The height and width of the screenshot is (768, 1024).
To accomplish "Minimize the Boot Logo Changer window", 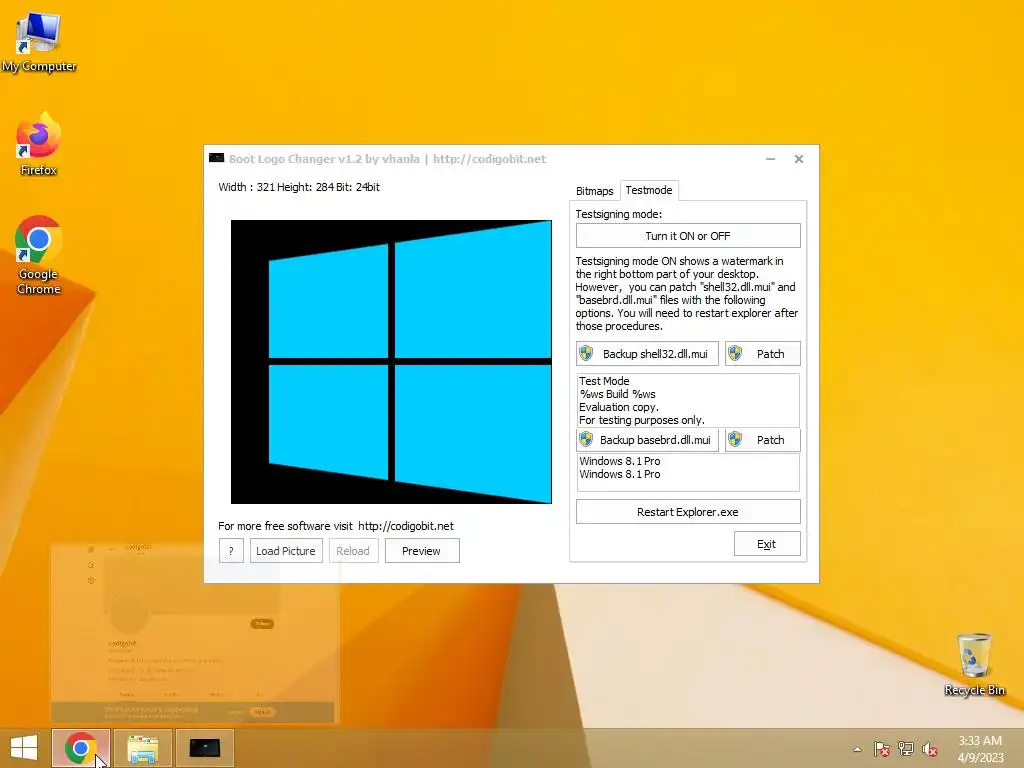I will [771, 159].
